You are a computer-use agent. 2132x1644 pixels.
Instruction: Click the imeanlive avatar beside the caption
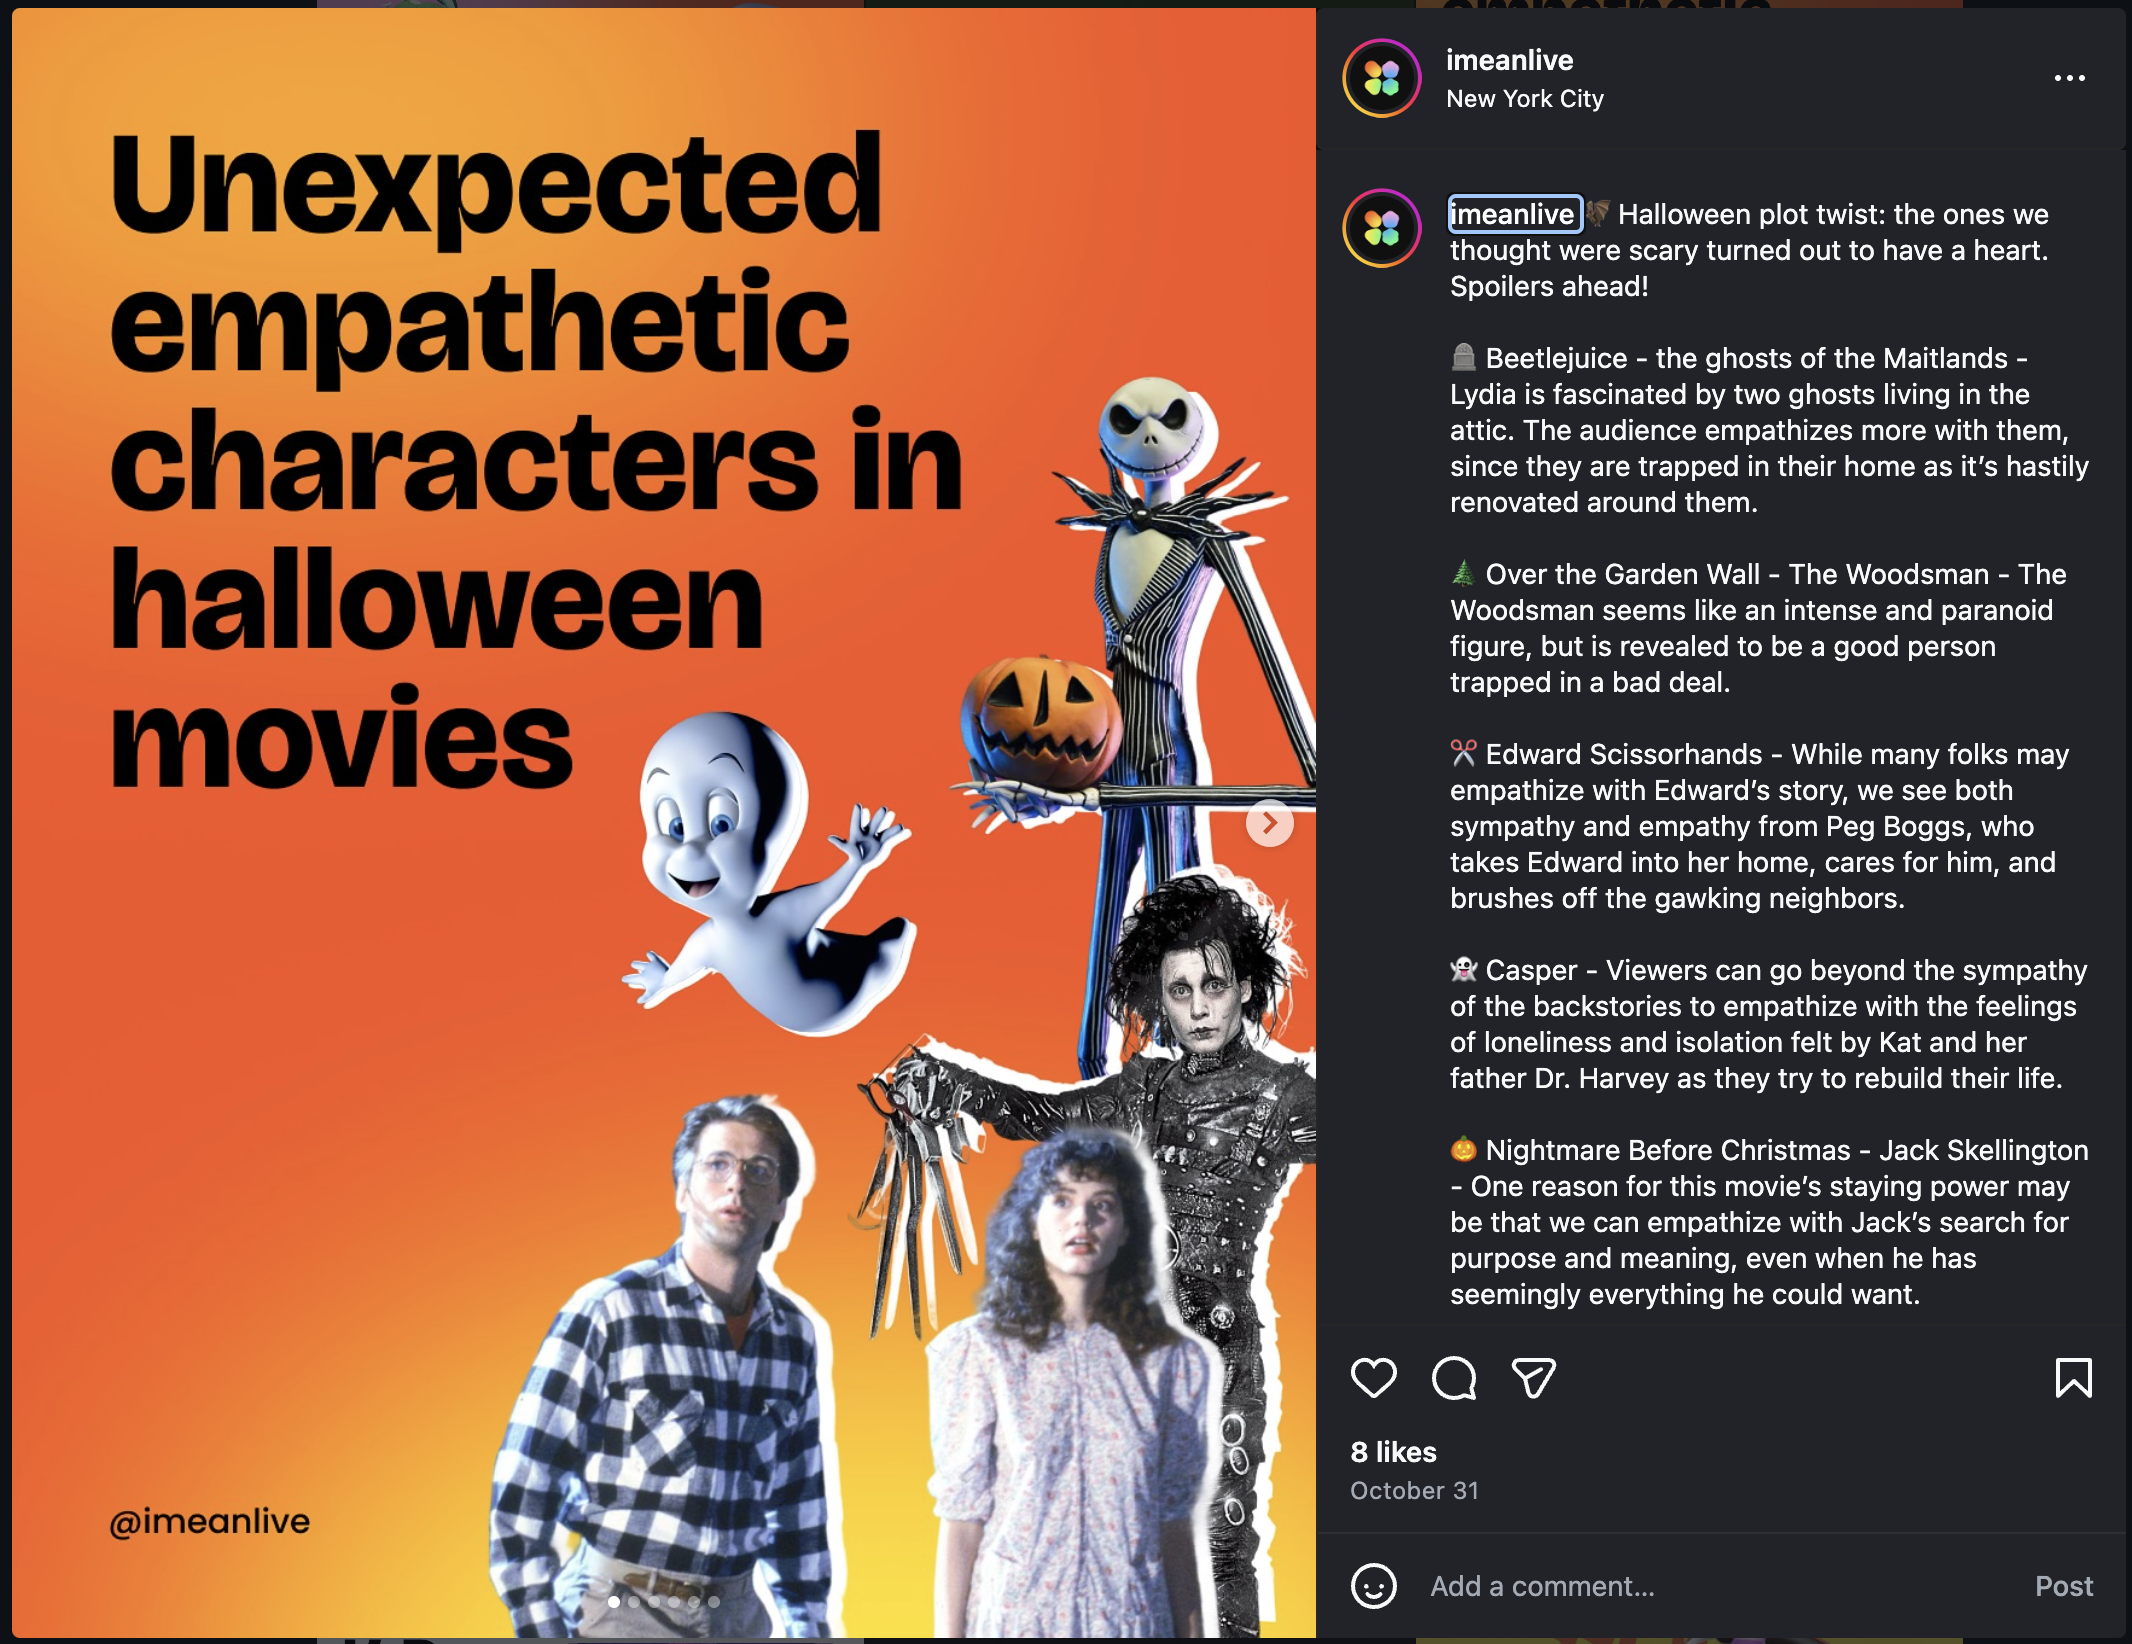[x=1382, y=228]
